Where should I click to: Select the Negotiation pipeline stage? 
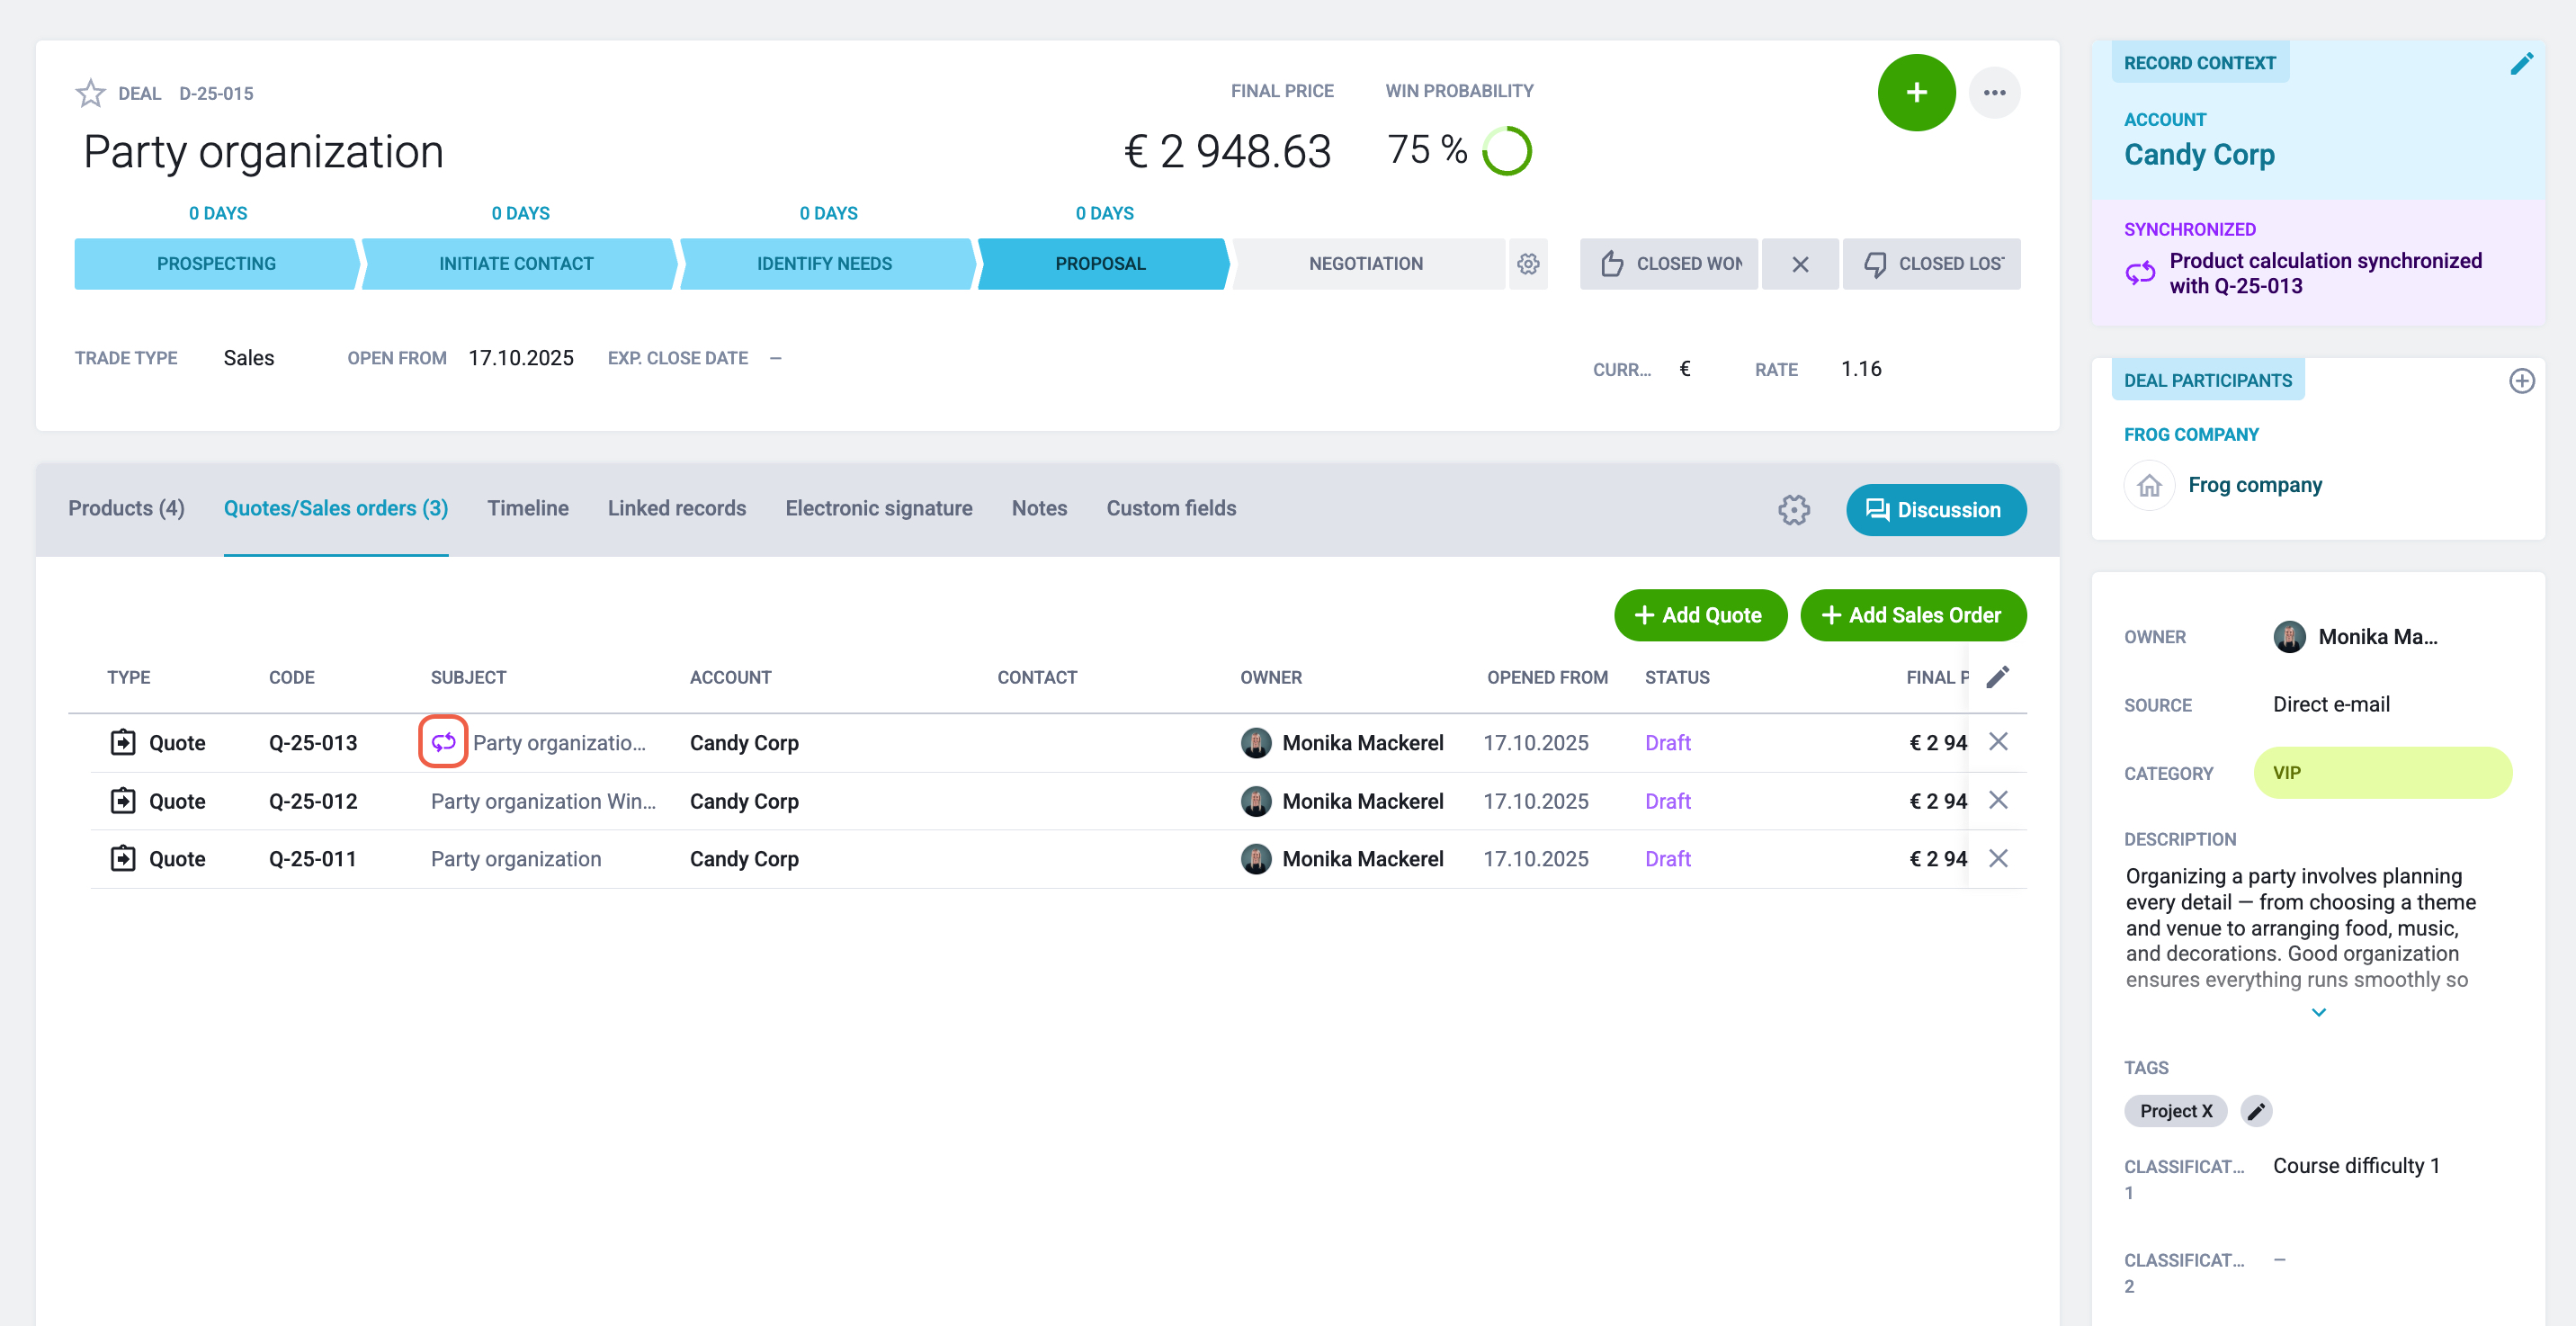click(x=1365, y=264)
